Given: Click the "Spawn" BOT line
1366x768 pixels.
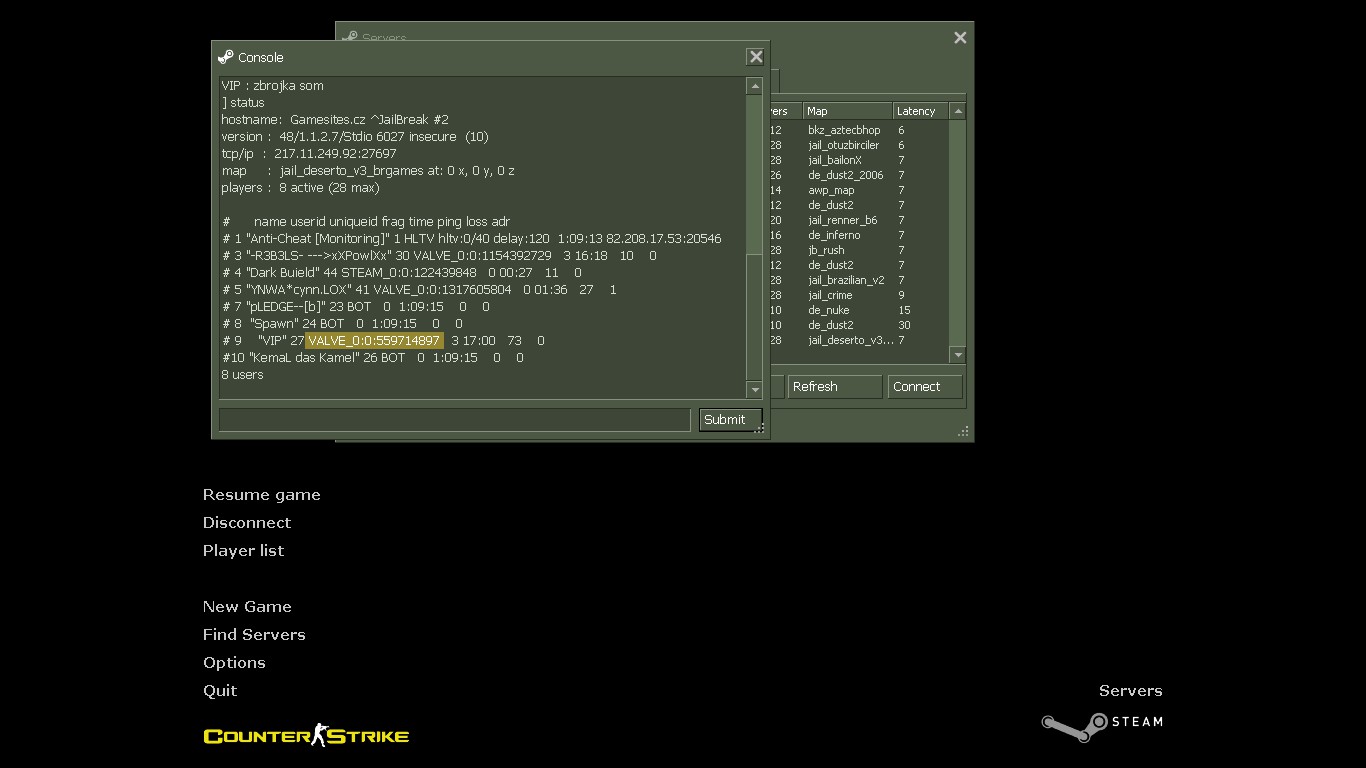Looking at the screenshot, I should pyautogui.click(x=342, y=324).
